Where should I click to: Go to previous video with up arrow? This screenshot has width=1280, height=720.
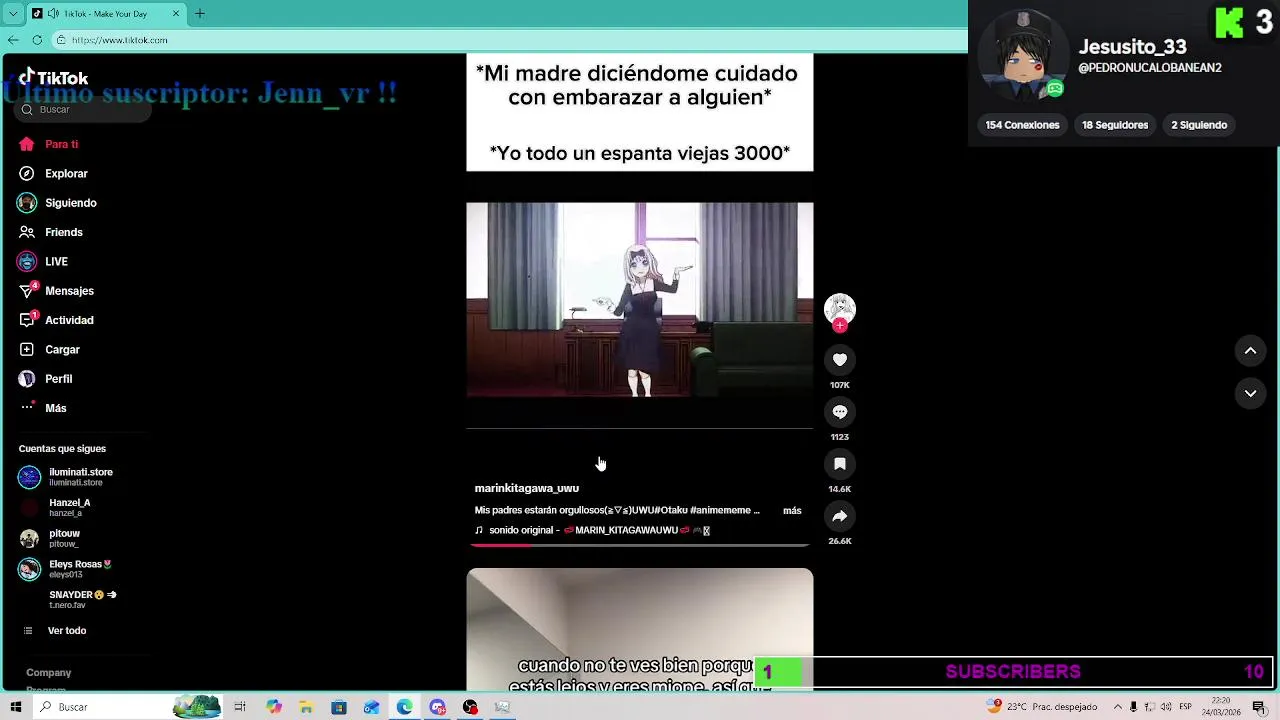(x=1250, y=350)
